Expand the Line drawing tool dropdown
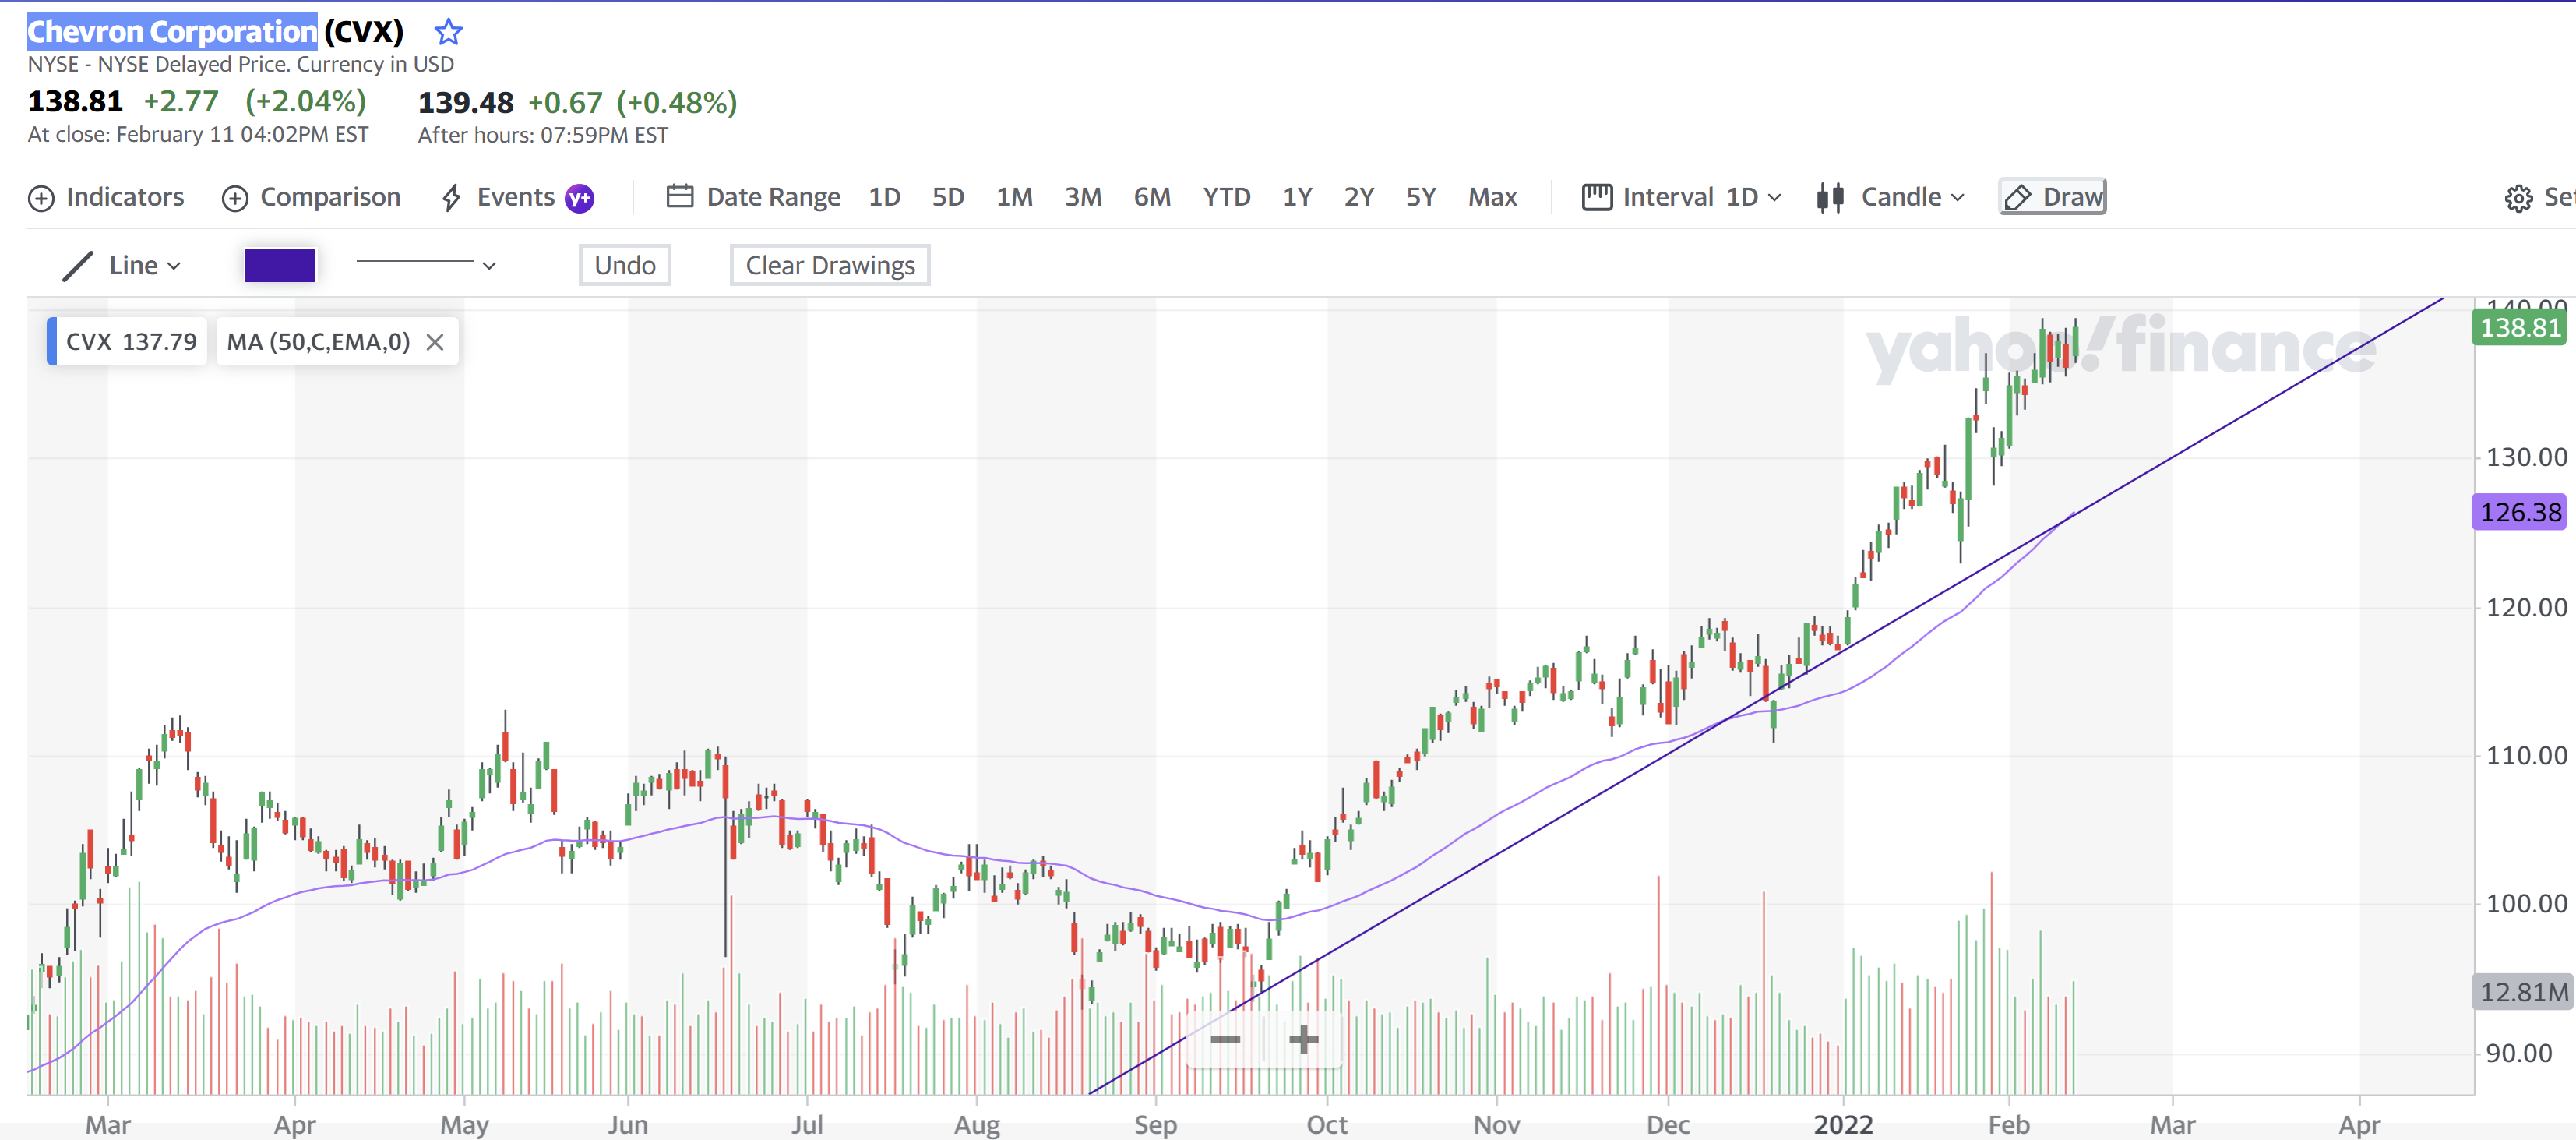This screenshot has width=2576, height=1140. pos(122,265)
